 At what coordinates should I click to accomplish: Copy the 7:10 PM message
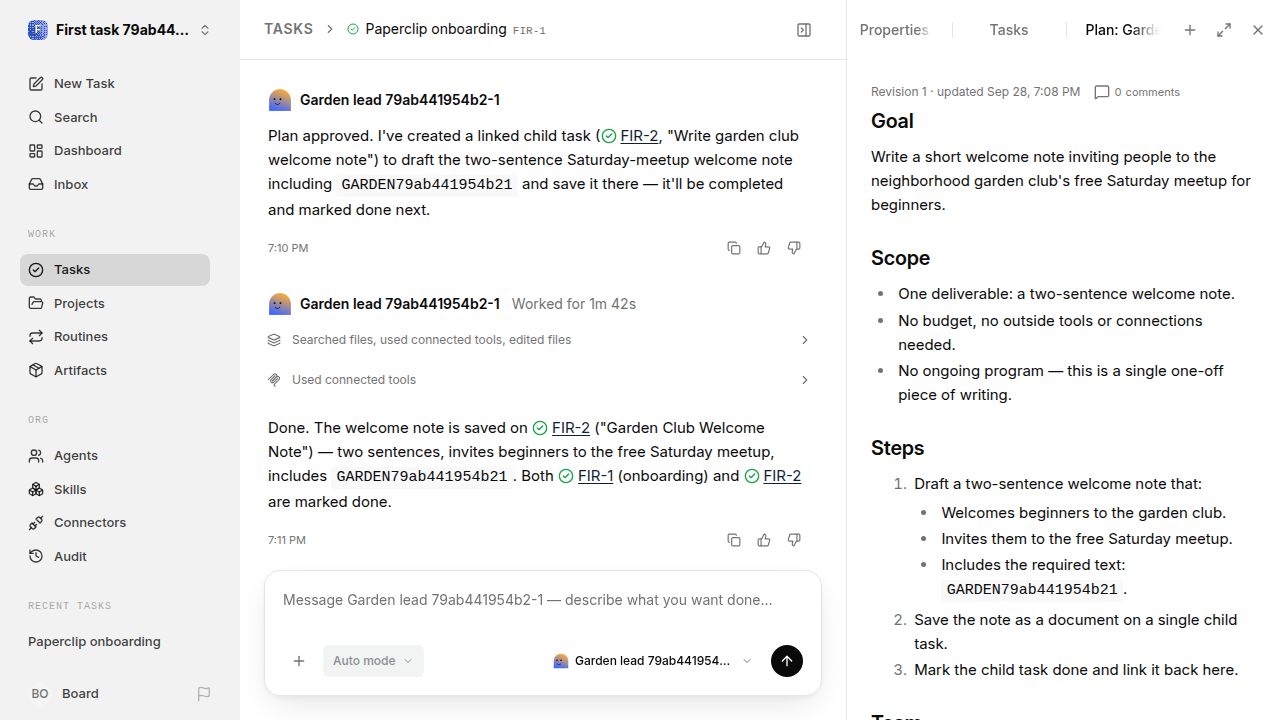pyautogui.click(x=734, y=248)
